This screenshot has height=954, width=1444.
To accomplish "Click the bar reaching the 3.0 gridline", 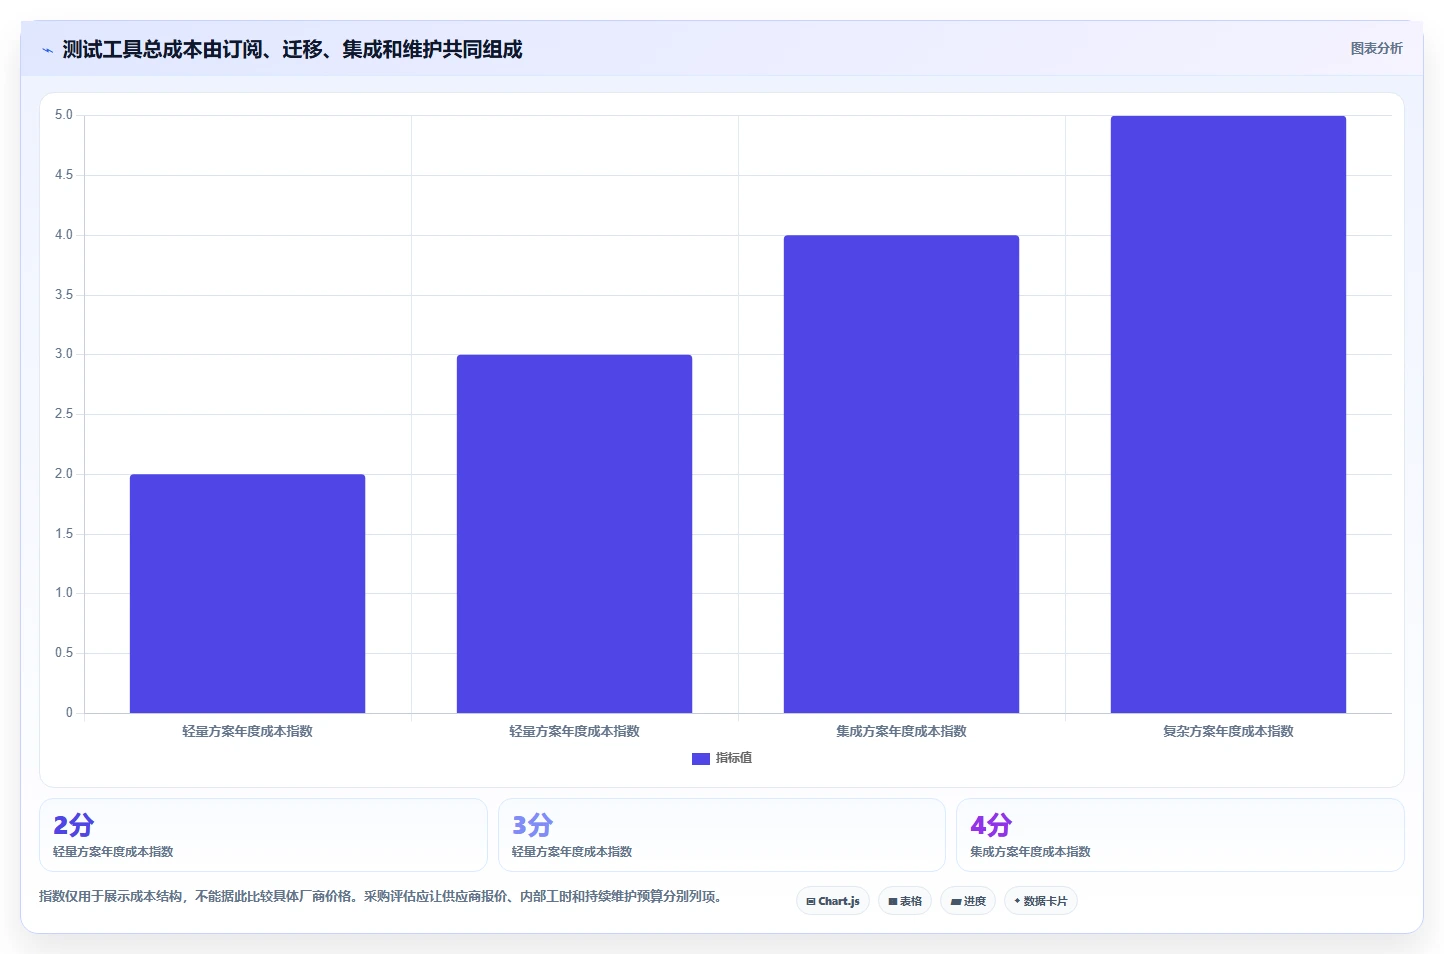I will click(x=574, y=534).
